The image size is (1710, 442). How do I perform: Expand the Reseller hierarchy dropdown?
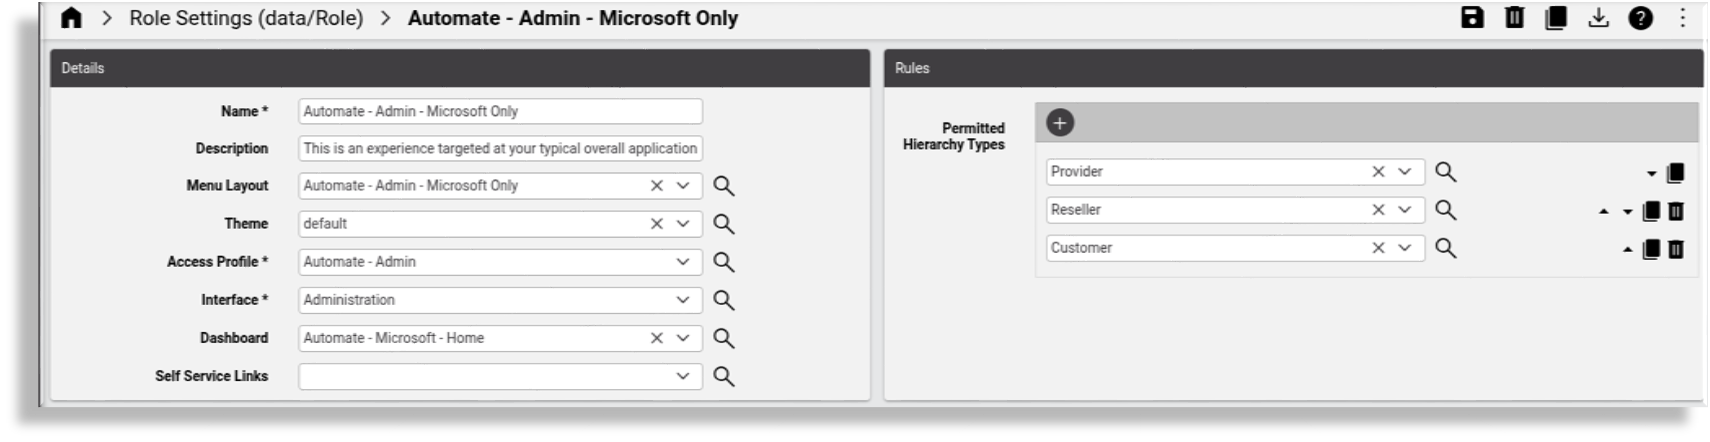pos(1404,210)
